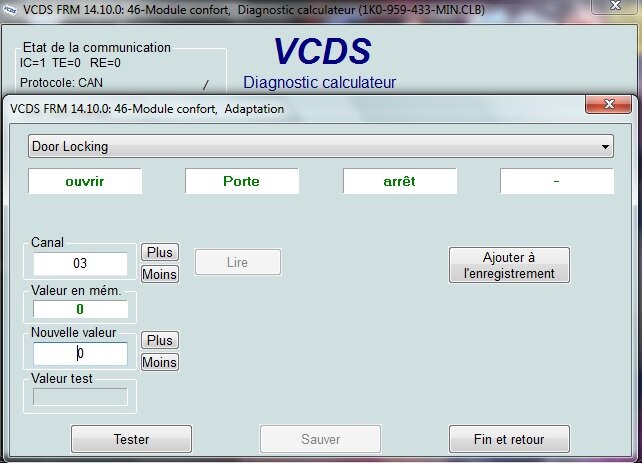The width and height of the screenshot is (642, 463).
Task: Click the Valeur test field
Action: click(x=80, y=397)
